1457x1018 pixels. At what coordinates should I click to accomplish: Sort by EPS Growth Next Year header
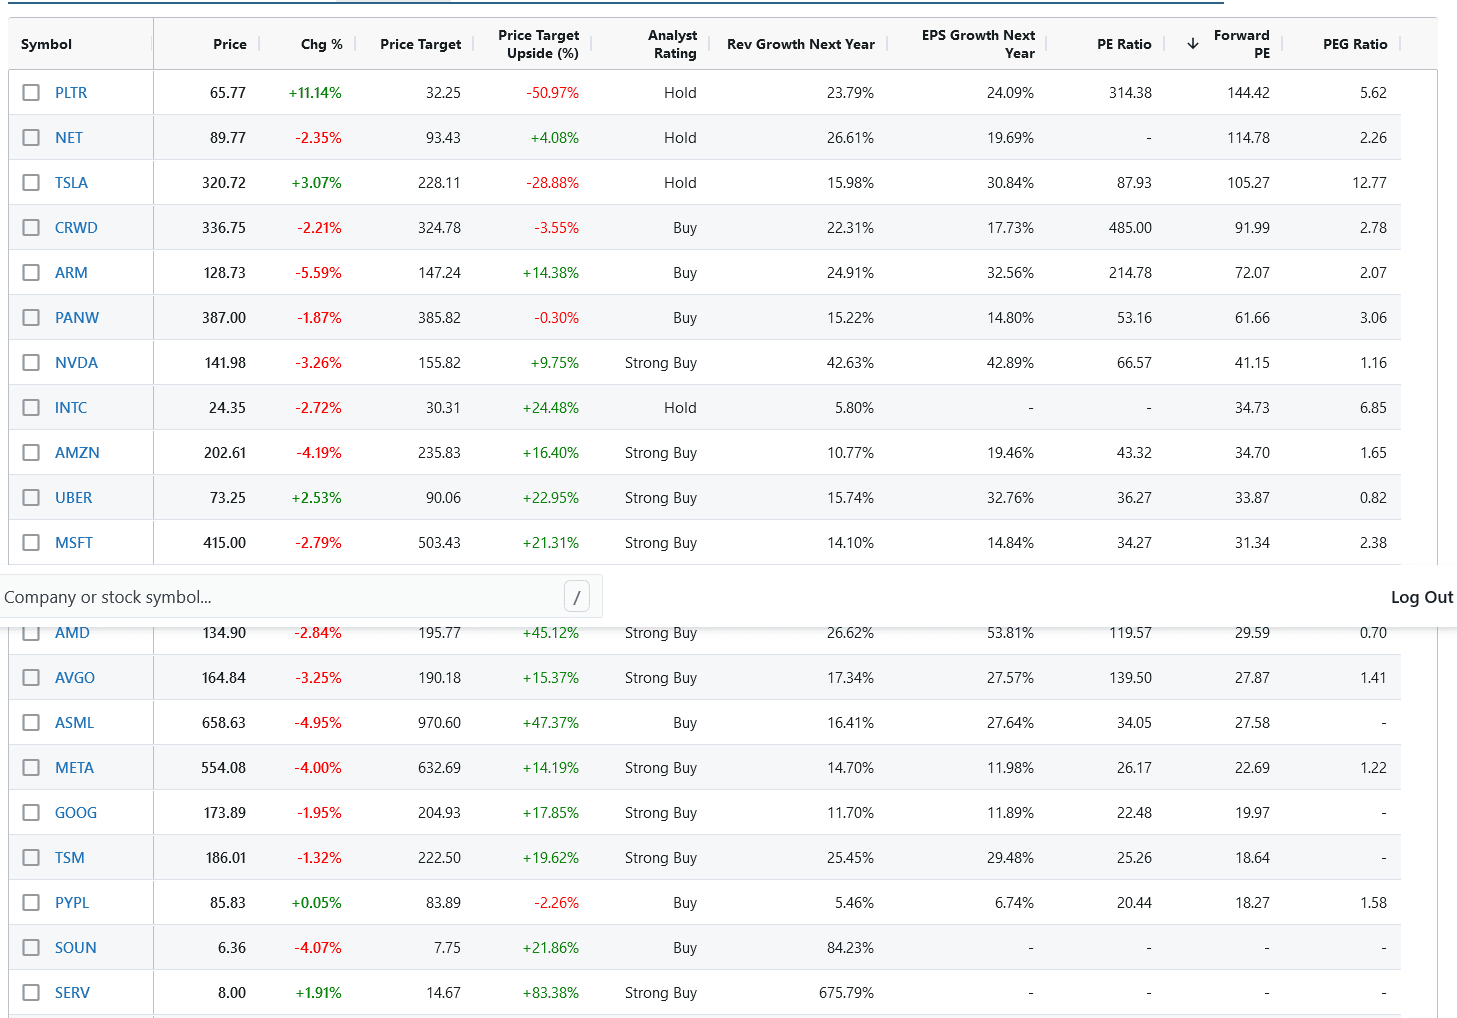(978, 44)
